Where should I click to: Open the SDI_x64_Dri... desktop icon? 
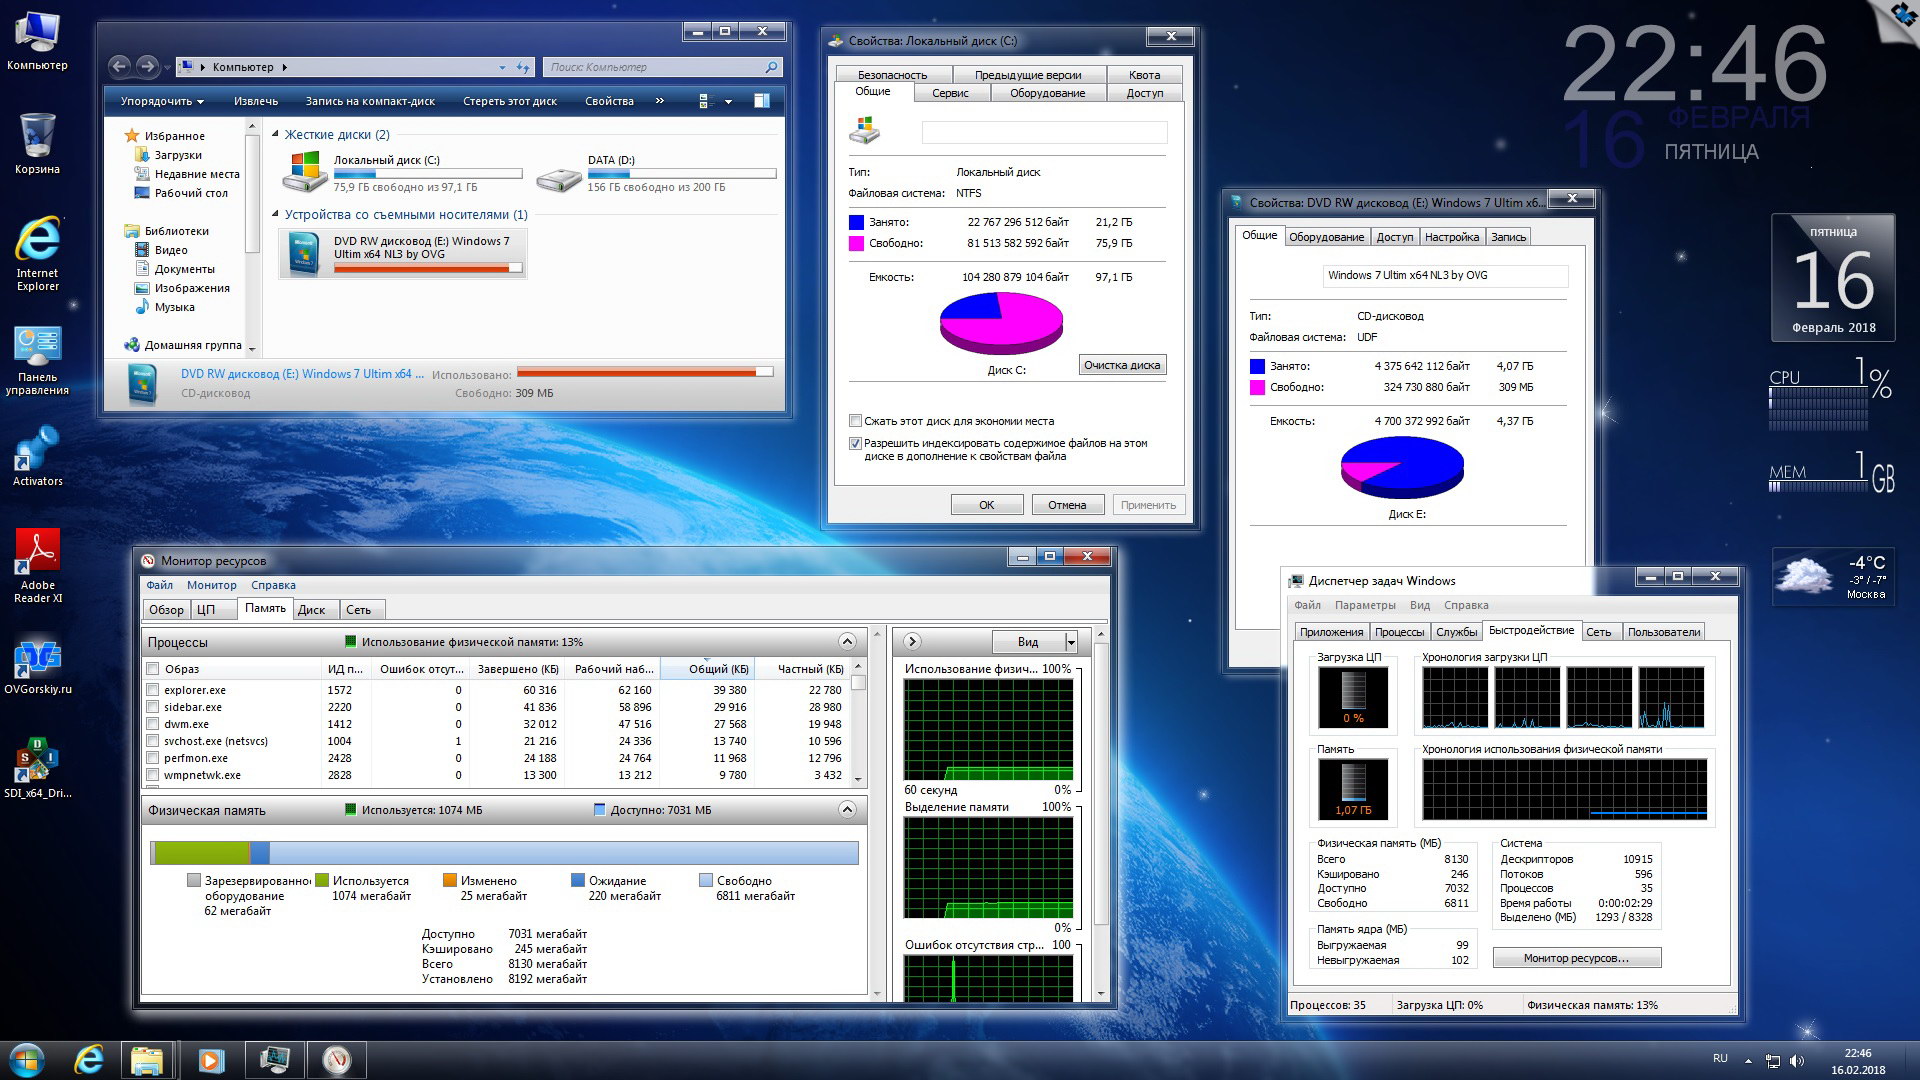pyautogui.click(x=37, y=761)
